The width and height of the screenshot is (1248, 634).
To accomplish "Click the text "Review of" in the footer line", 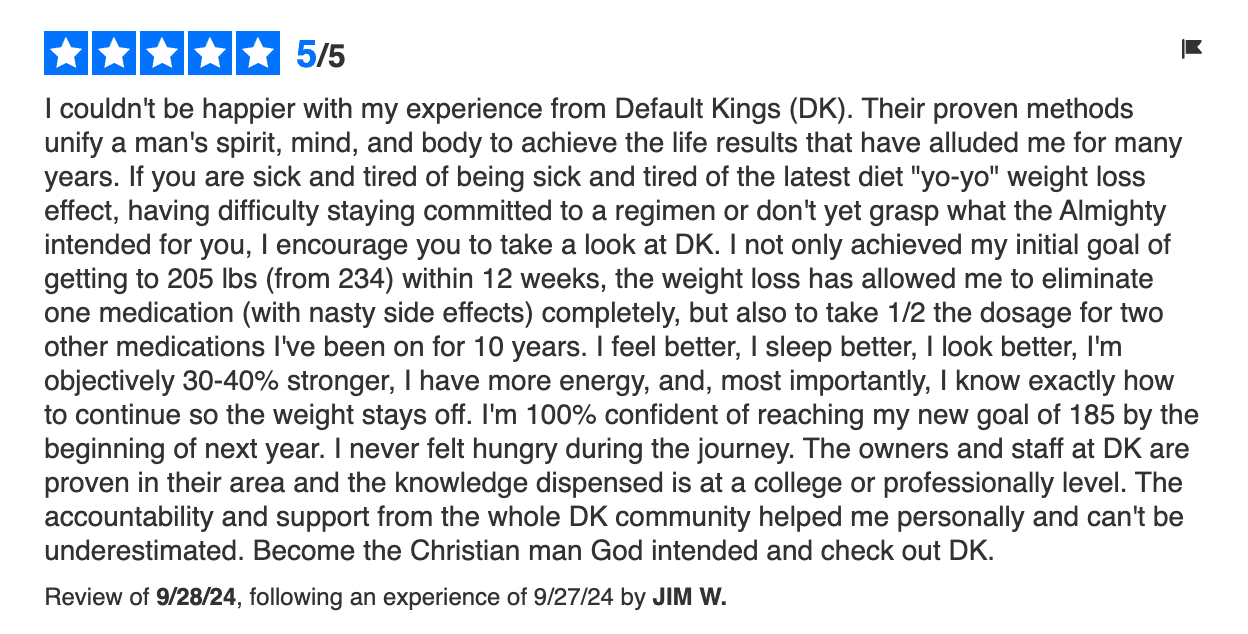I will pyautogui.click(x=98, y=598).
